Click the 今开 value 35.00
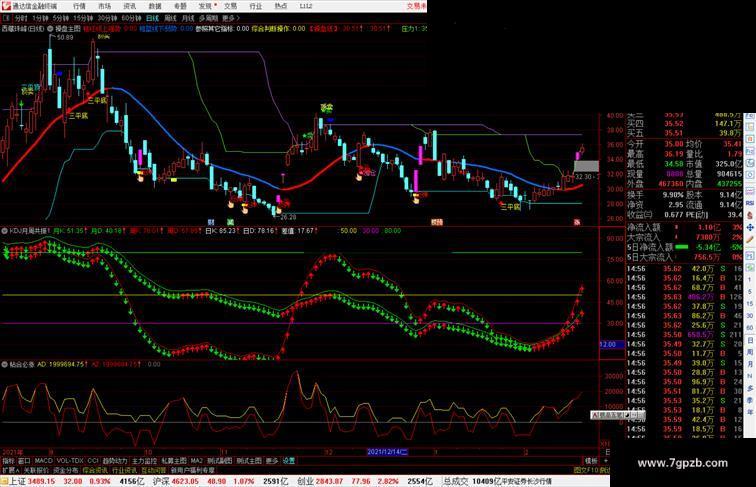The height and width of the screenshot is (487, 756). click(x=674, y=144)
